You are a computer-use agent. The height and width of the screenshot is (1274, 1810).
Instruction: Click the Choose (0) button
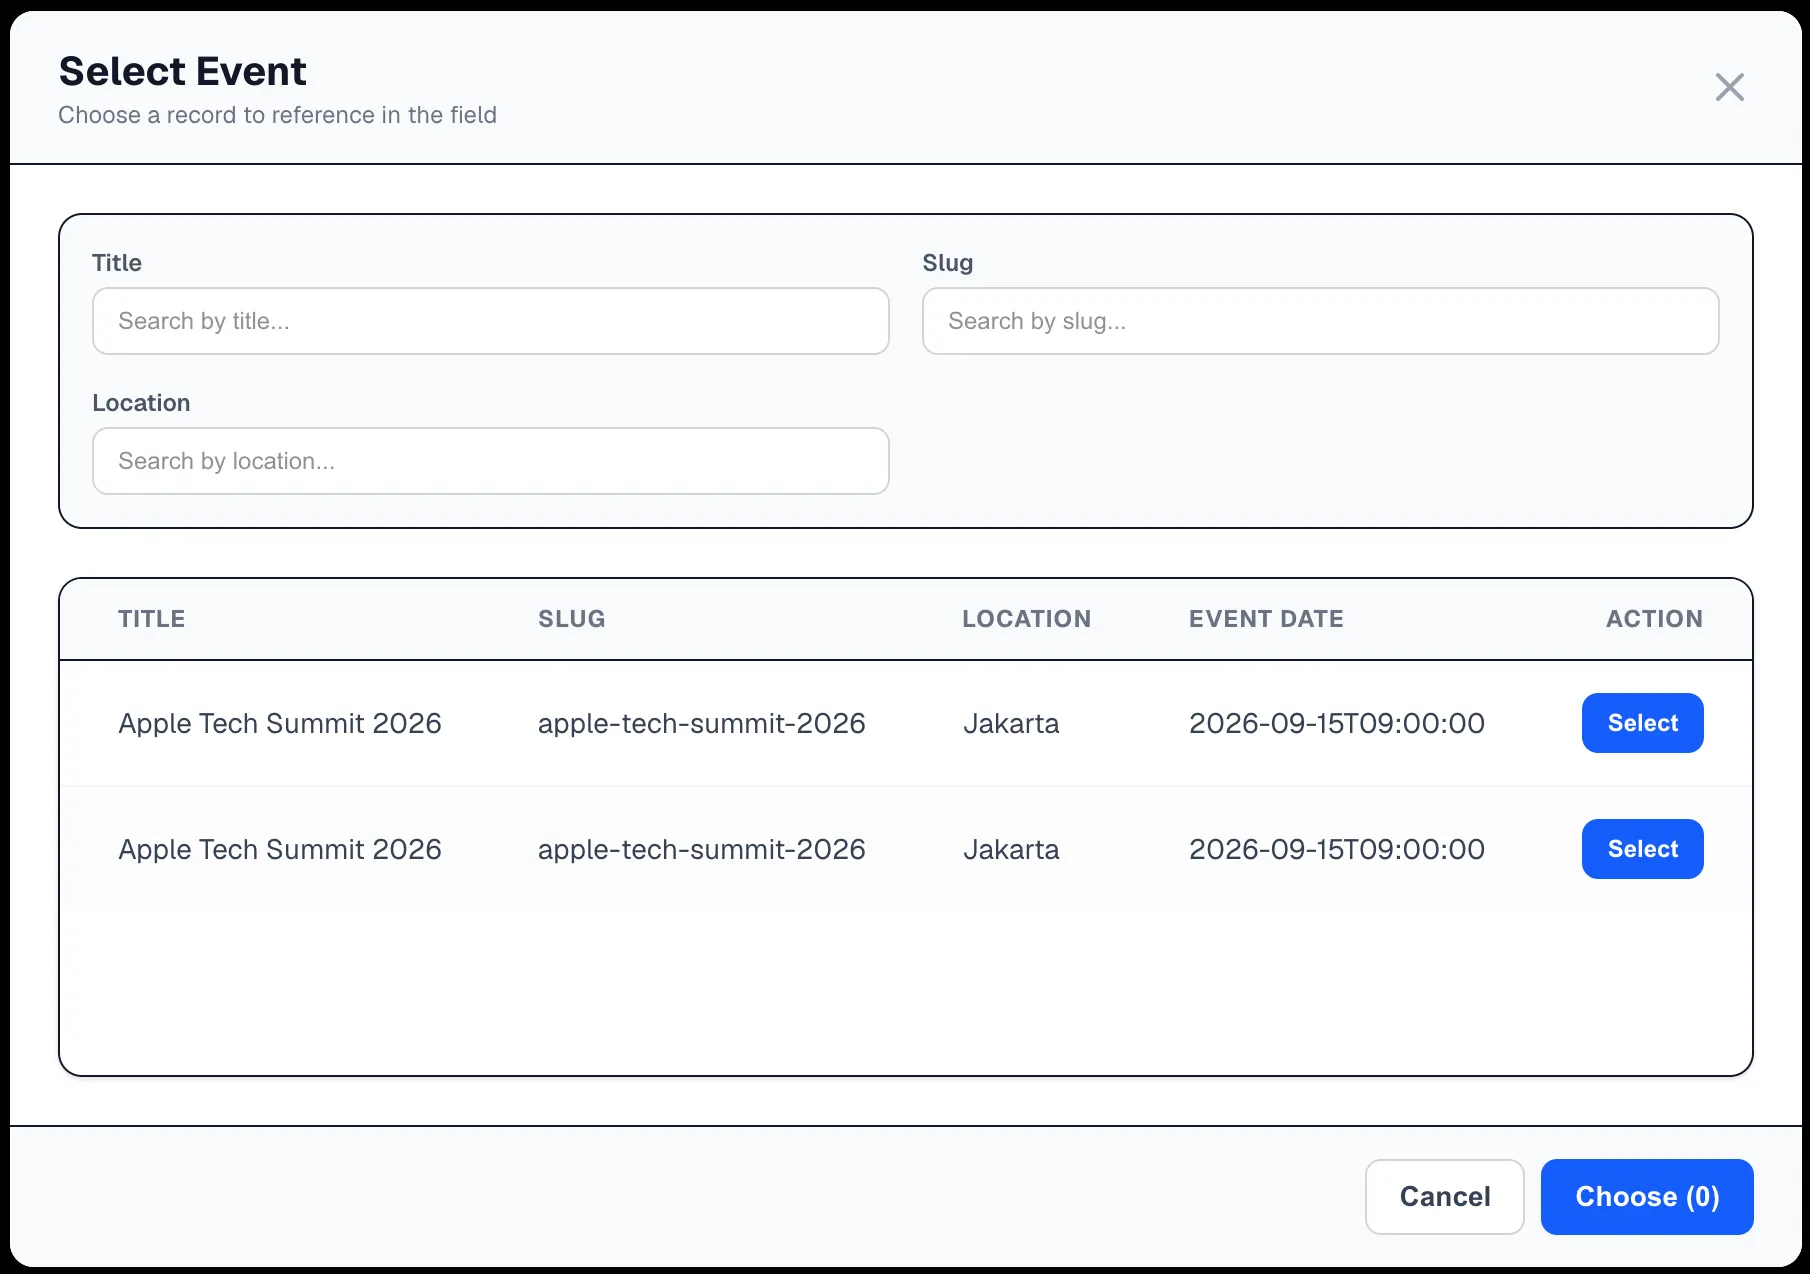click(1647, 1197)
